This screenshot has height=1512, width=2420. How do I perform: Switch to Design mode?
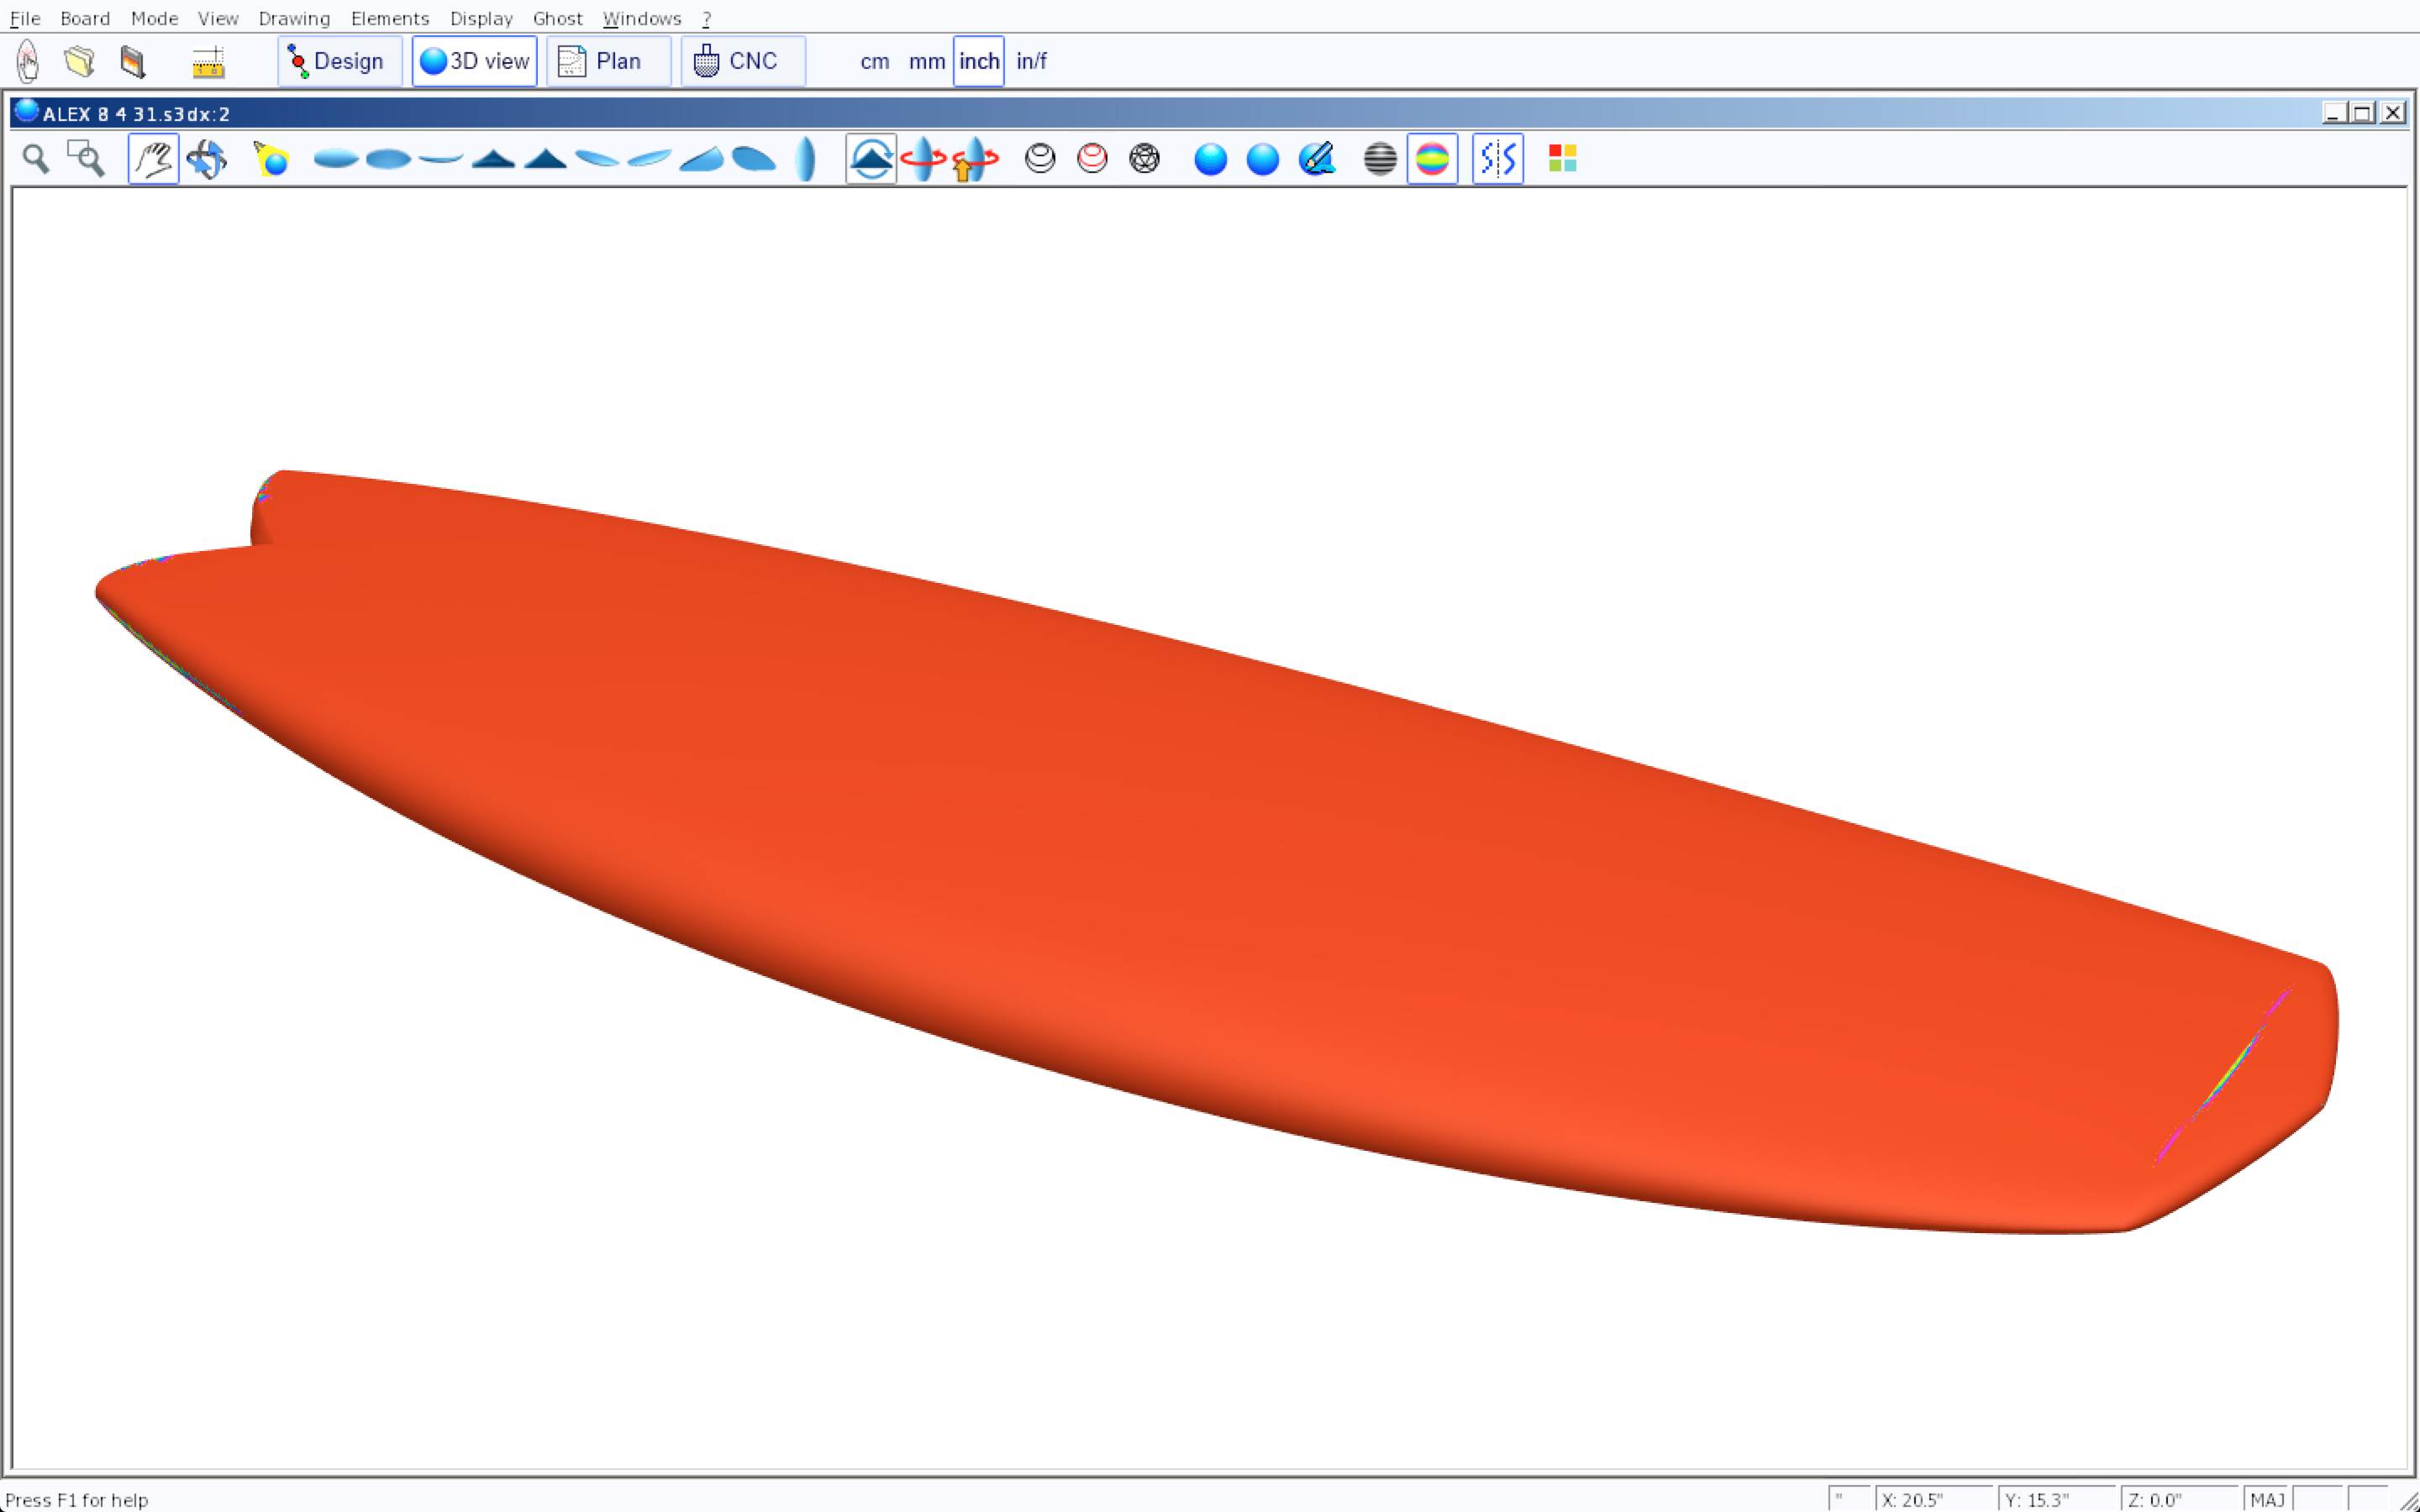(339, 62)
